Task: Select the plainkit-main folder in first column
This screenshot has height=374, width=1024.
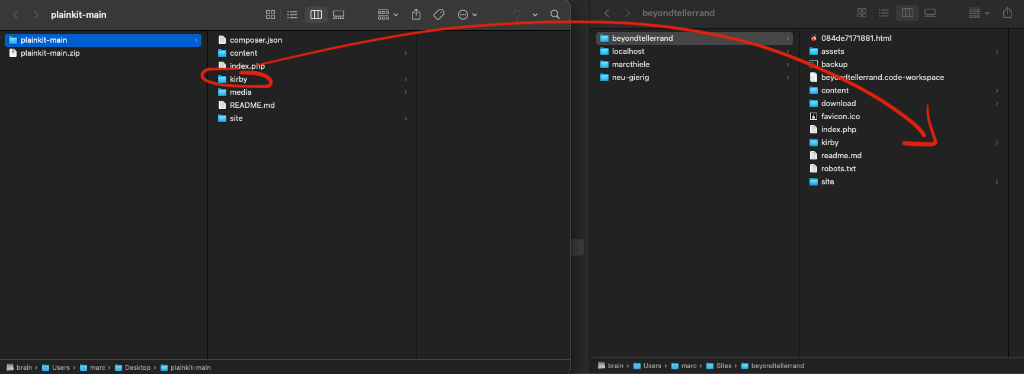Action: coord(103,40)
